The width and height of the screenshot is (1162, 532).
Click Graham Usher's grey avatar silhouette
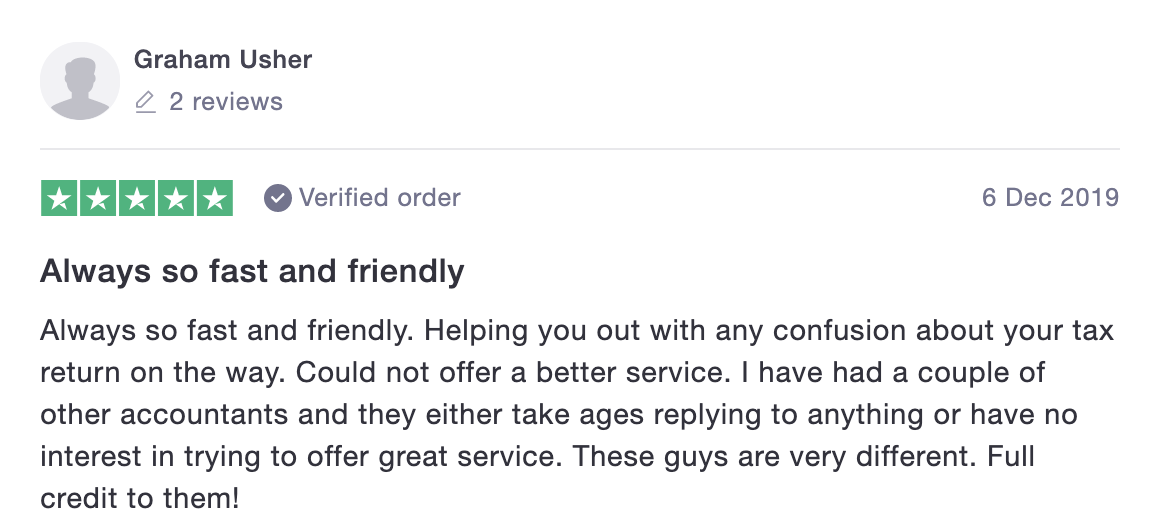pyautogui.click(x=80, y=81)
